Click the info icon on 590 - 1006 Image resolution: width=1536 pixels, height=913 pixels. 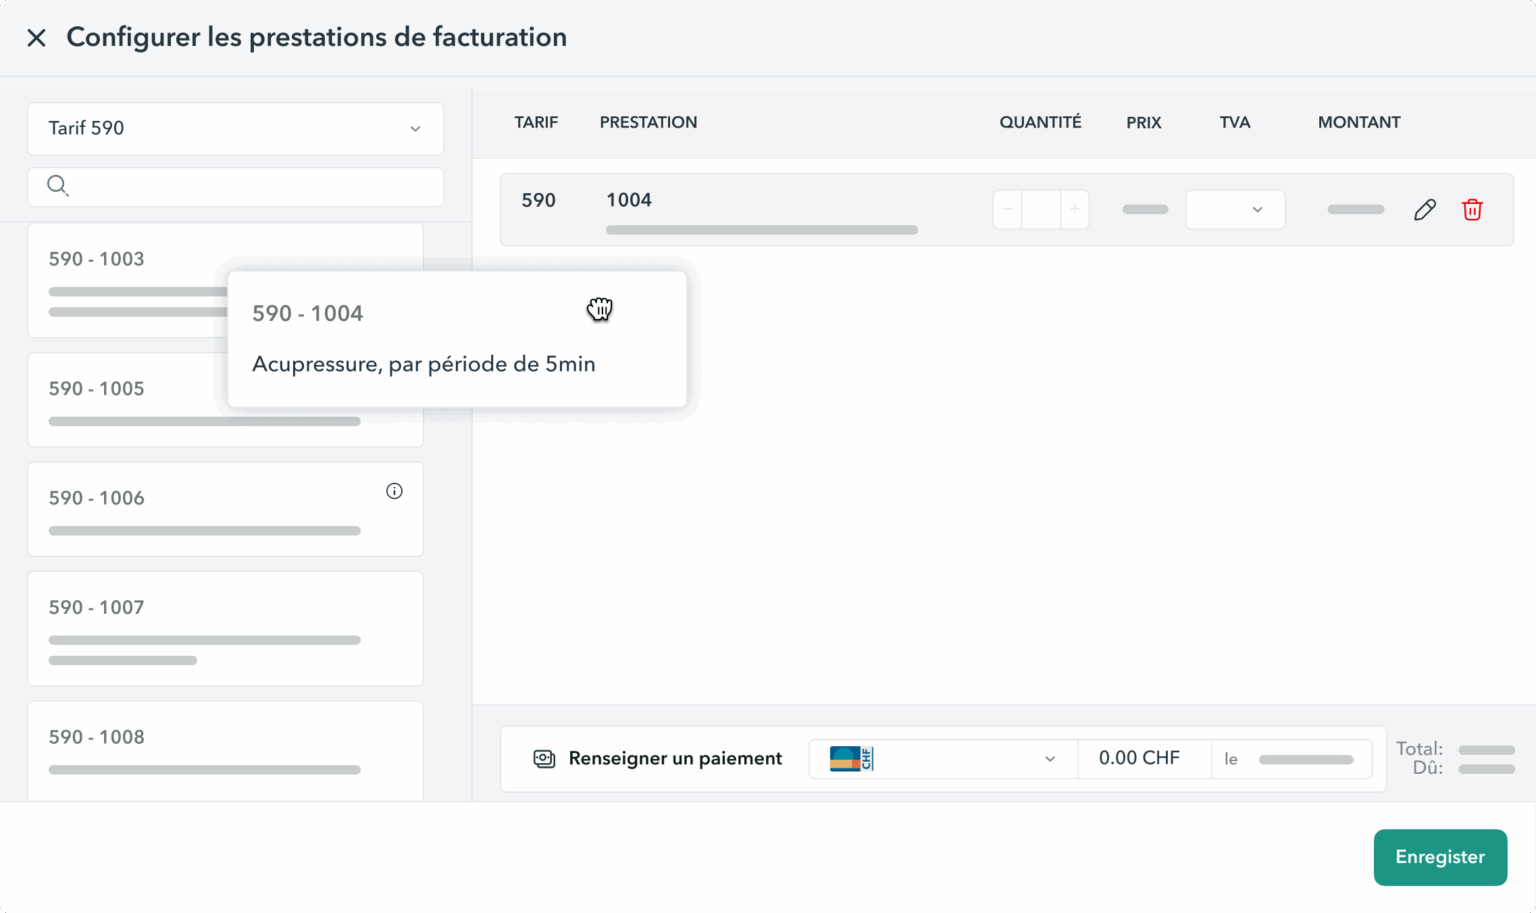[394, 491]
